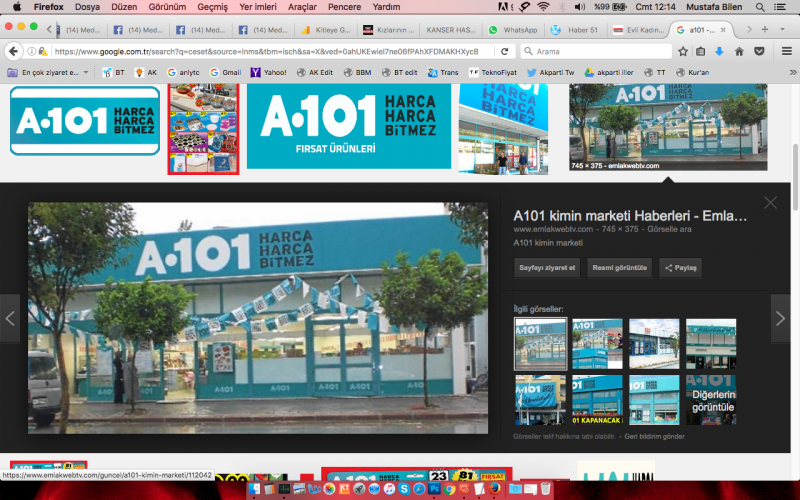Image resolution: width=800 pixels, height=500 pixels.
Task: Open the volume control in the menu bar
Action: 580,7
